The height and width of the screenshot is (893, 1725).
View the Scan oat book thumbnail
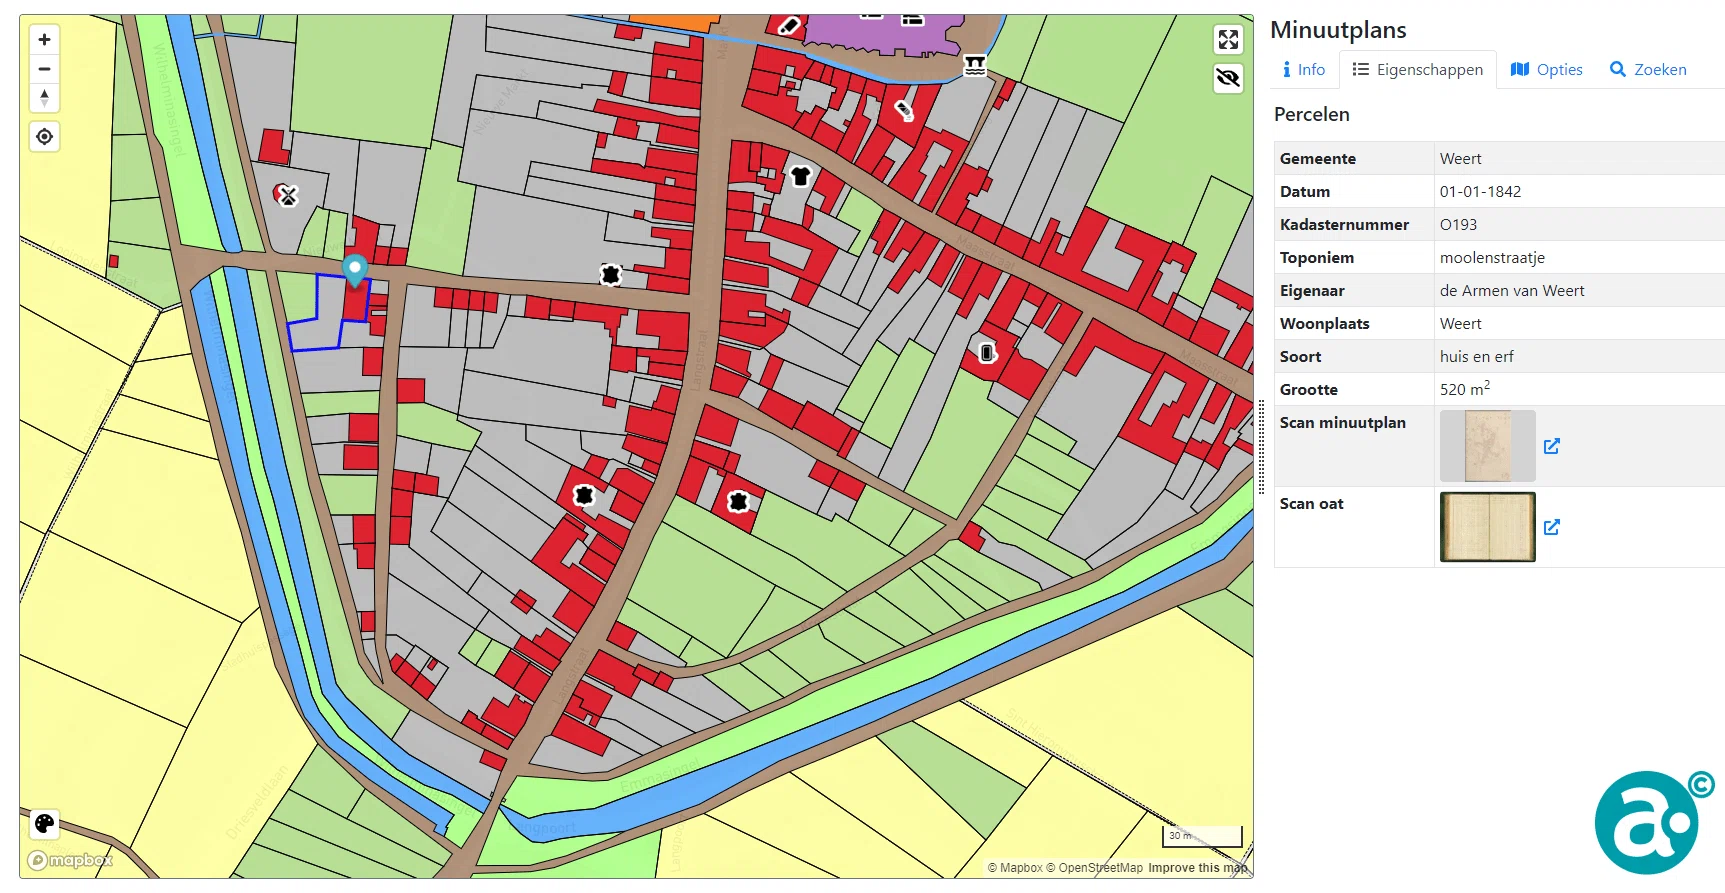coord(1488,527)
